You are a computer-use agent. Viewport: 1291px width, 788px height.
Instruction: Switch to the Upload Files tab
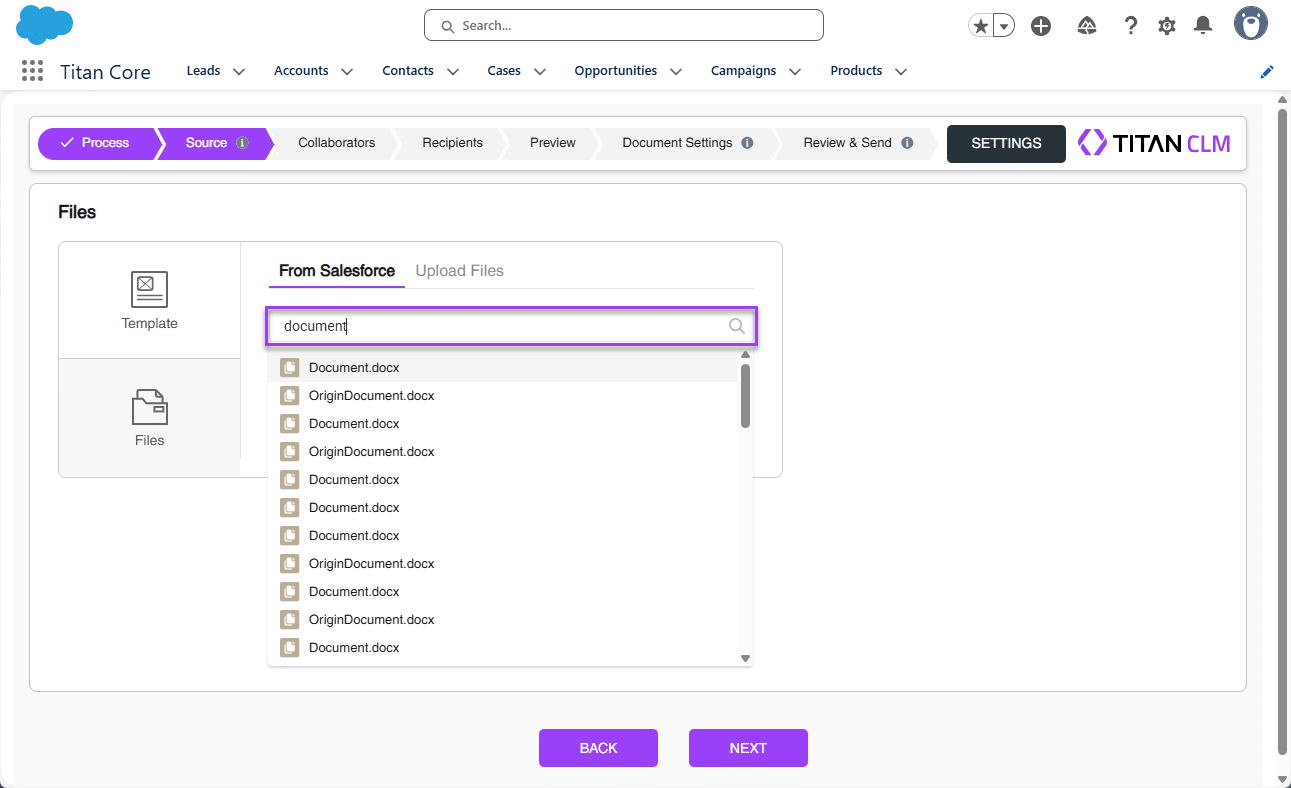click(459, 270)
